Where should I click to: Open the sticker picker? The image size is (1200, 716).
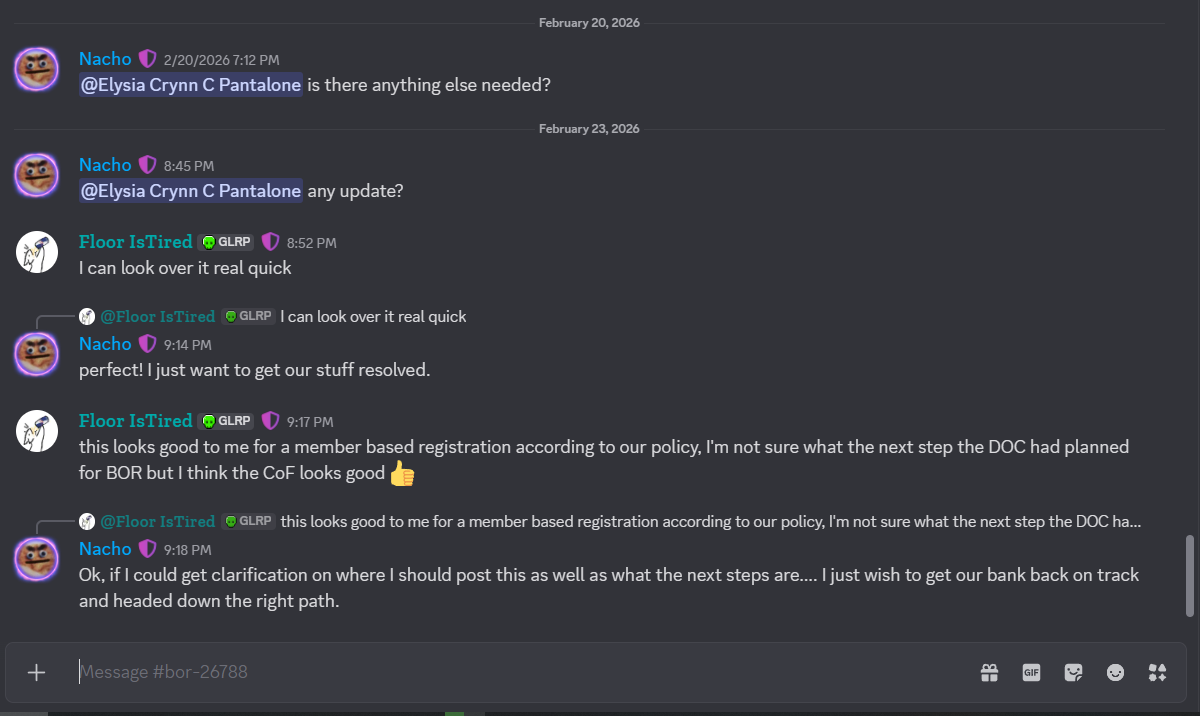(x=1073, y=672)
